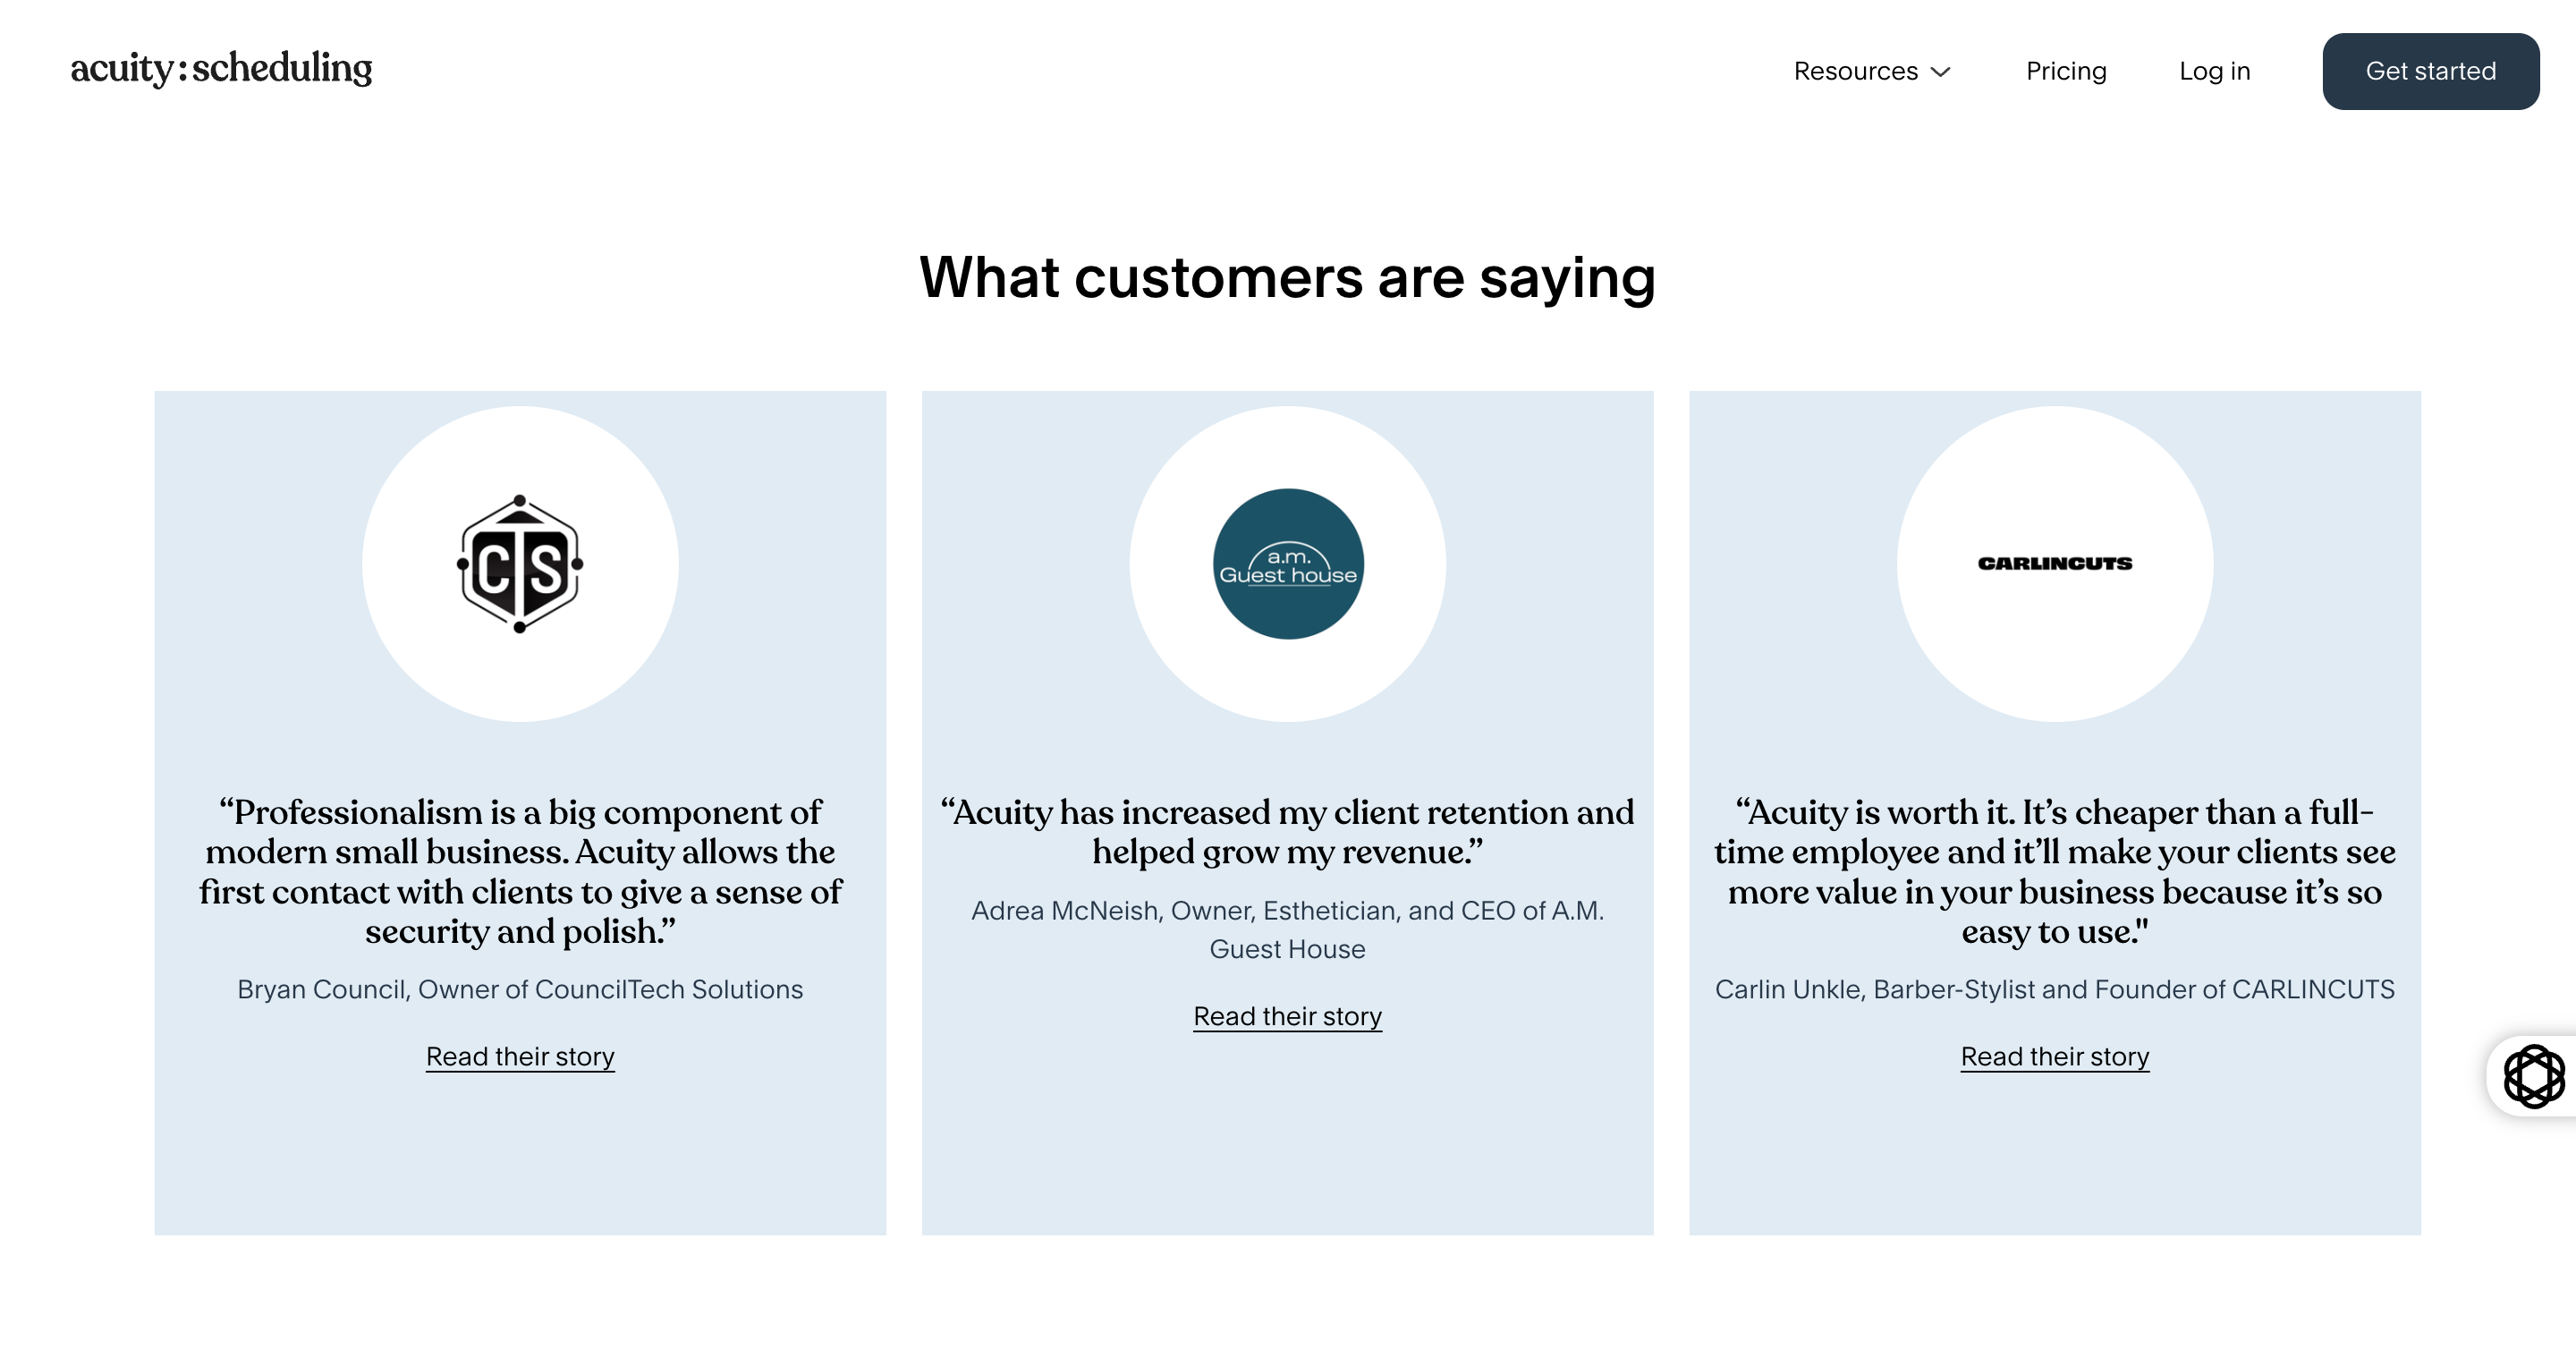
Task: Click the Get started button
Action: (2430, 71)
